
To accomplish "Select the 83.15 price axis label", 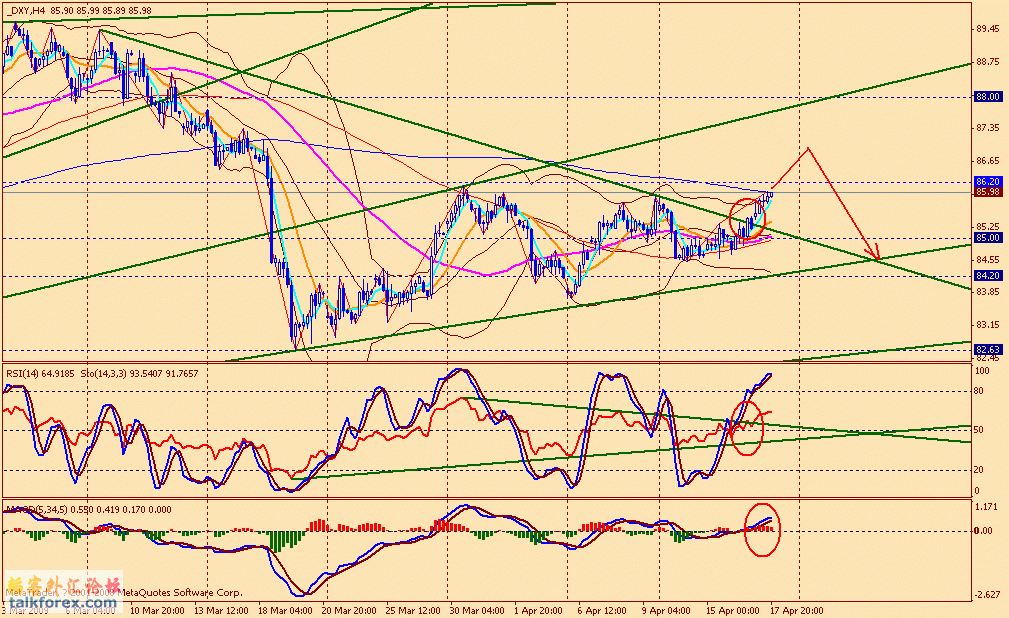I will (x=988, y=324).
